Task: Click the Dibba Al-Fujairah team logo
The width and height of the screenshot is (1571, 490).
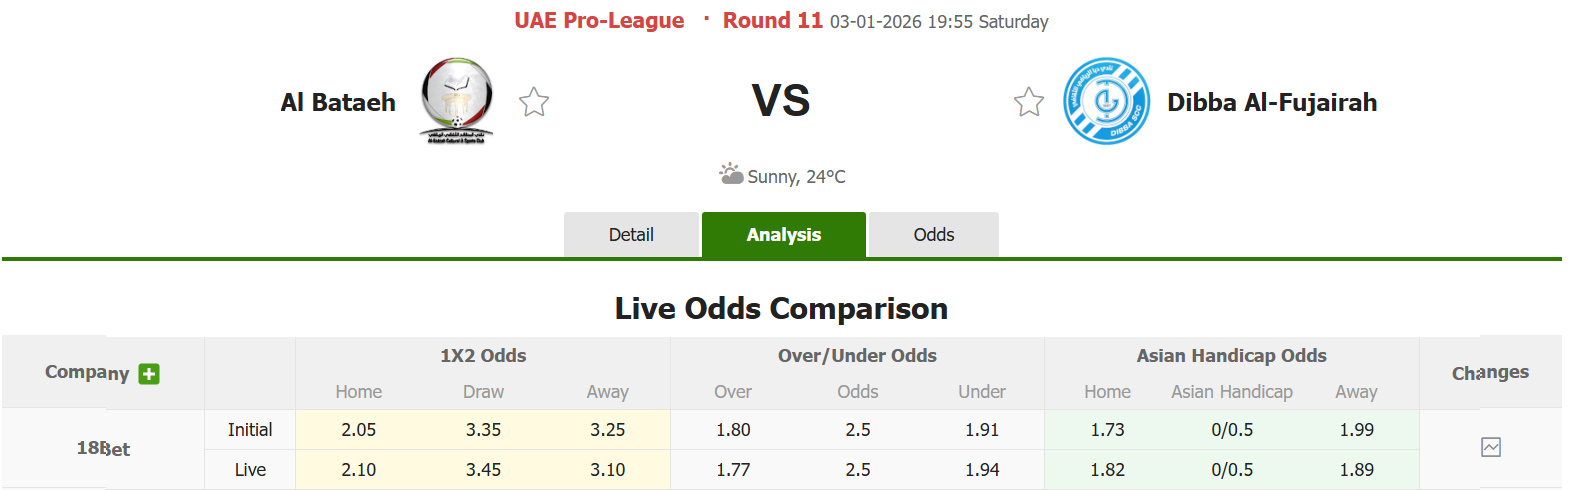Action: 1106,101
